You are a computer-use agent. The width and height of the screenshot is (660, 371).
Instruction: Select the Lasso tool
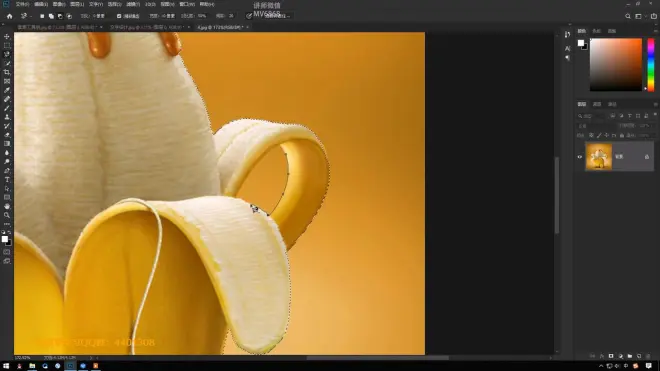[x=7, y=54]
